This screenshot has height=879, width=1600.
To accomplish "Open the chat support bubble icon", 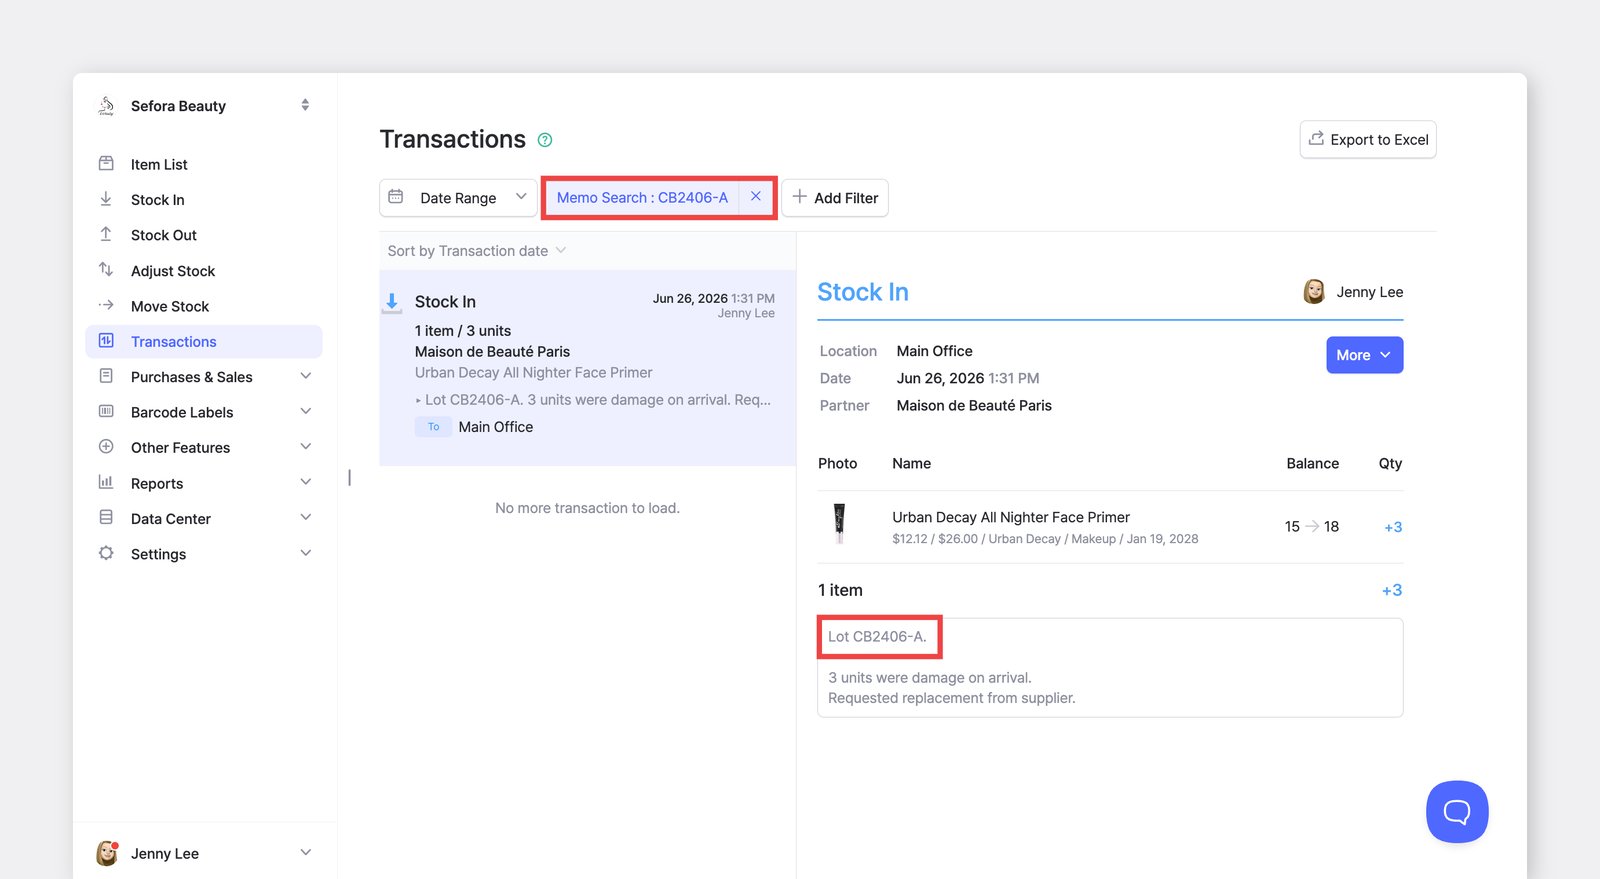I will click(x=1457, y=812).
